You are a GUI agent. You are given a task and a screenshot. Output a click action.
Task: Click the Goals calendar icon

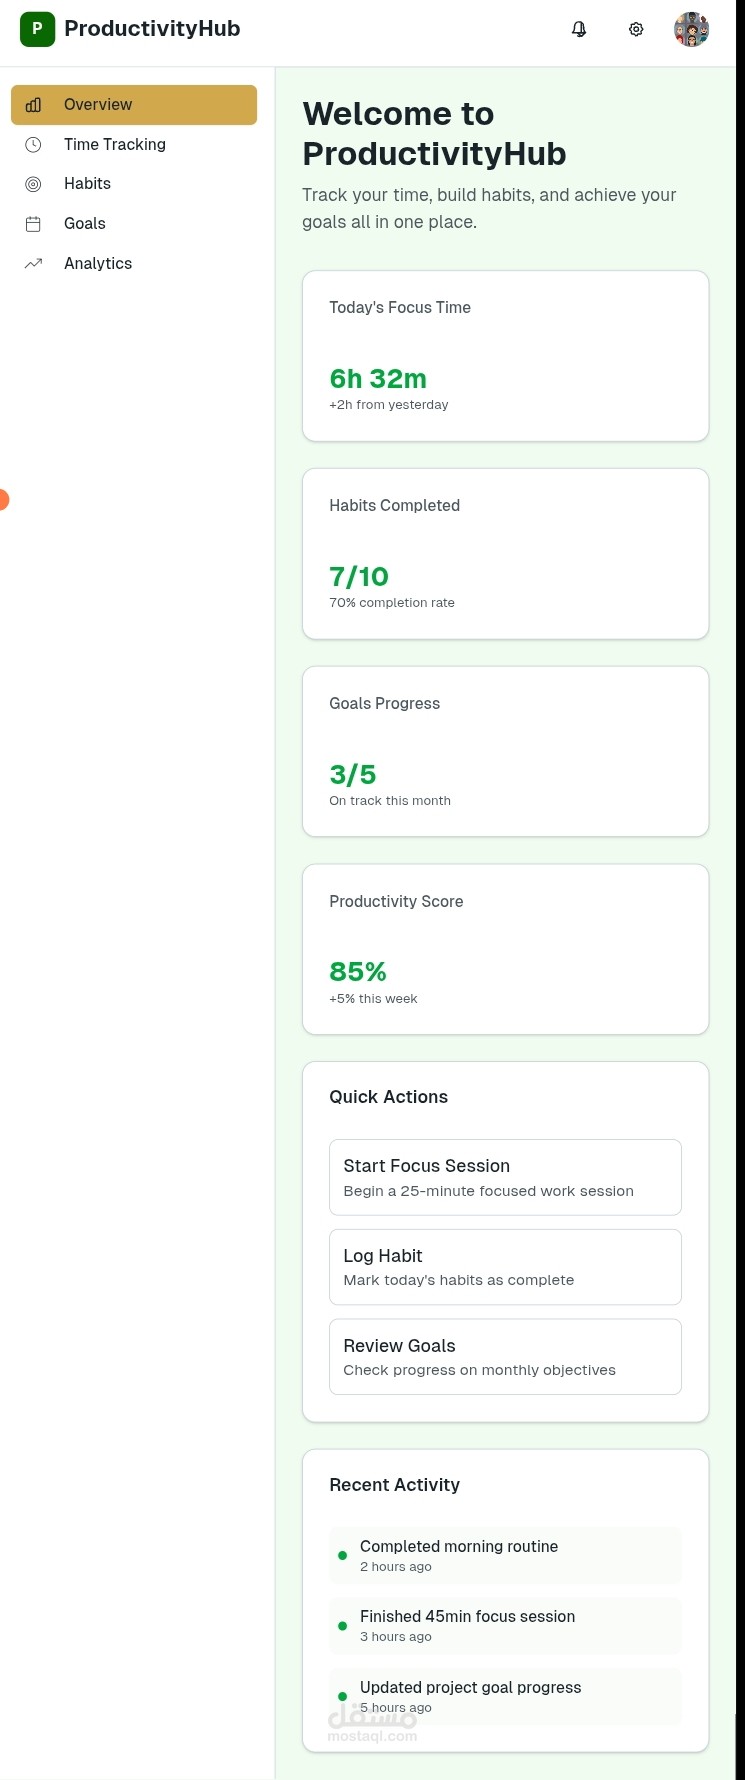point(33,224)
